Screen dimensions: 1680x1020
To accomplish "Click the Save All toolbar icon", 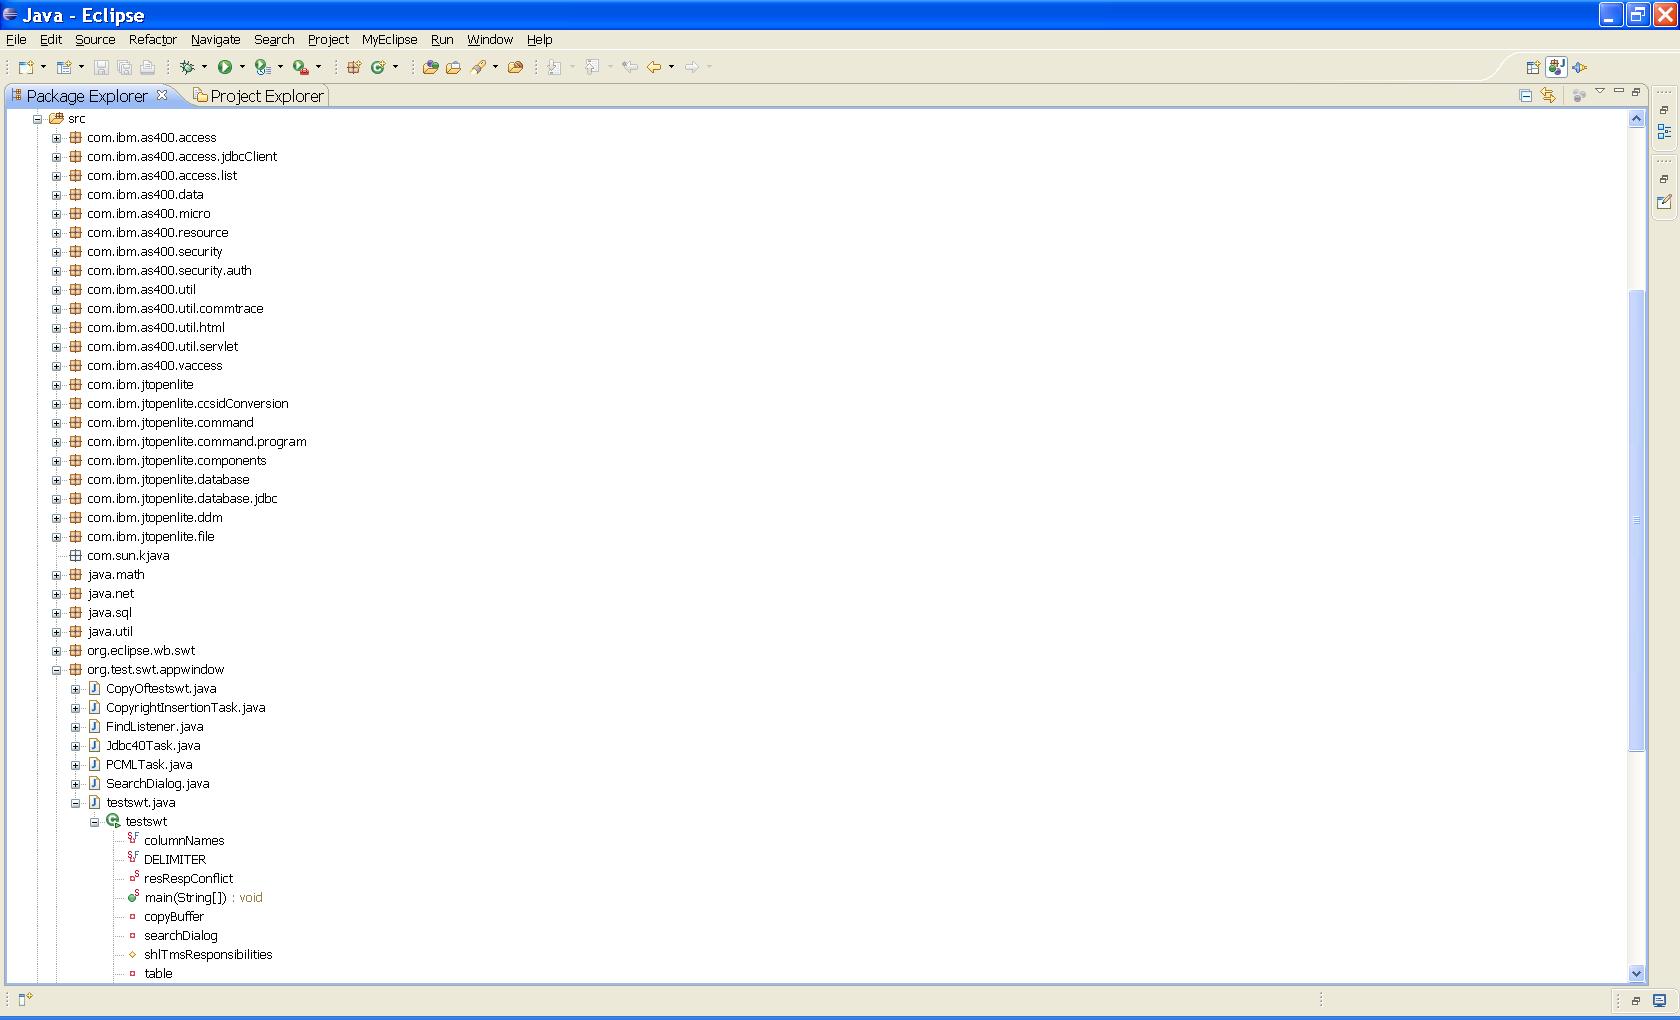I will click(x=124, y=67).
